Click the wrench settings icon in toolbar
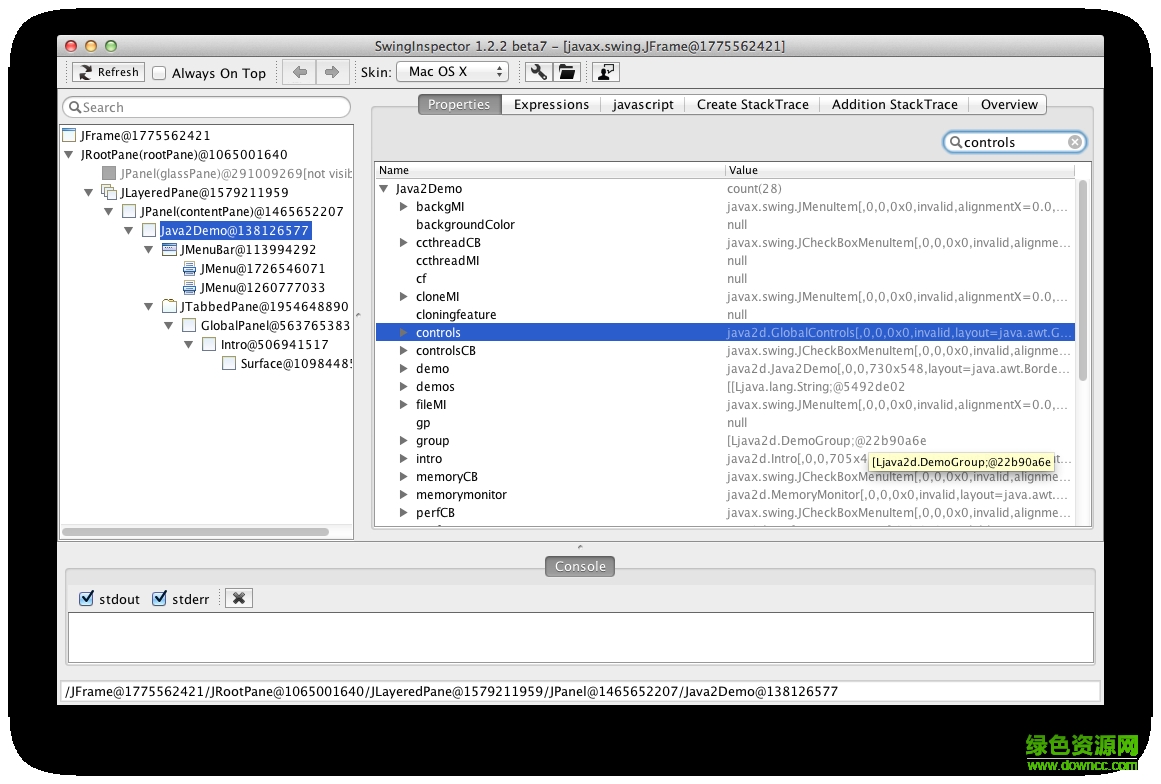The height and width of the screenshot is (784, 1161). point(537,72)
